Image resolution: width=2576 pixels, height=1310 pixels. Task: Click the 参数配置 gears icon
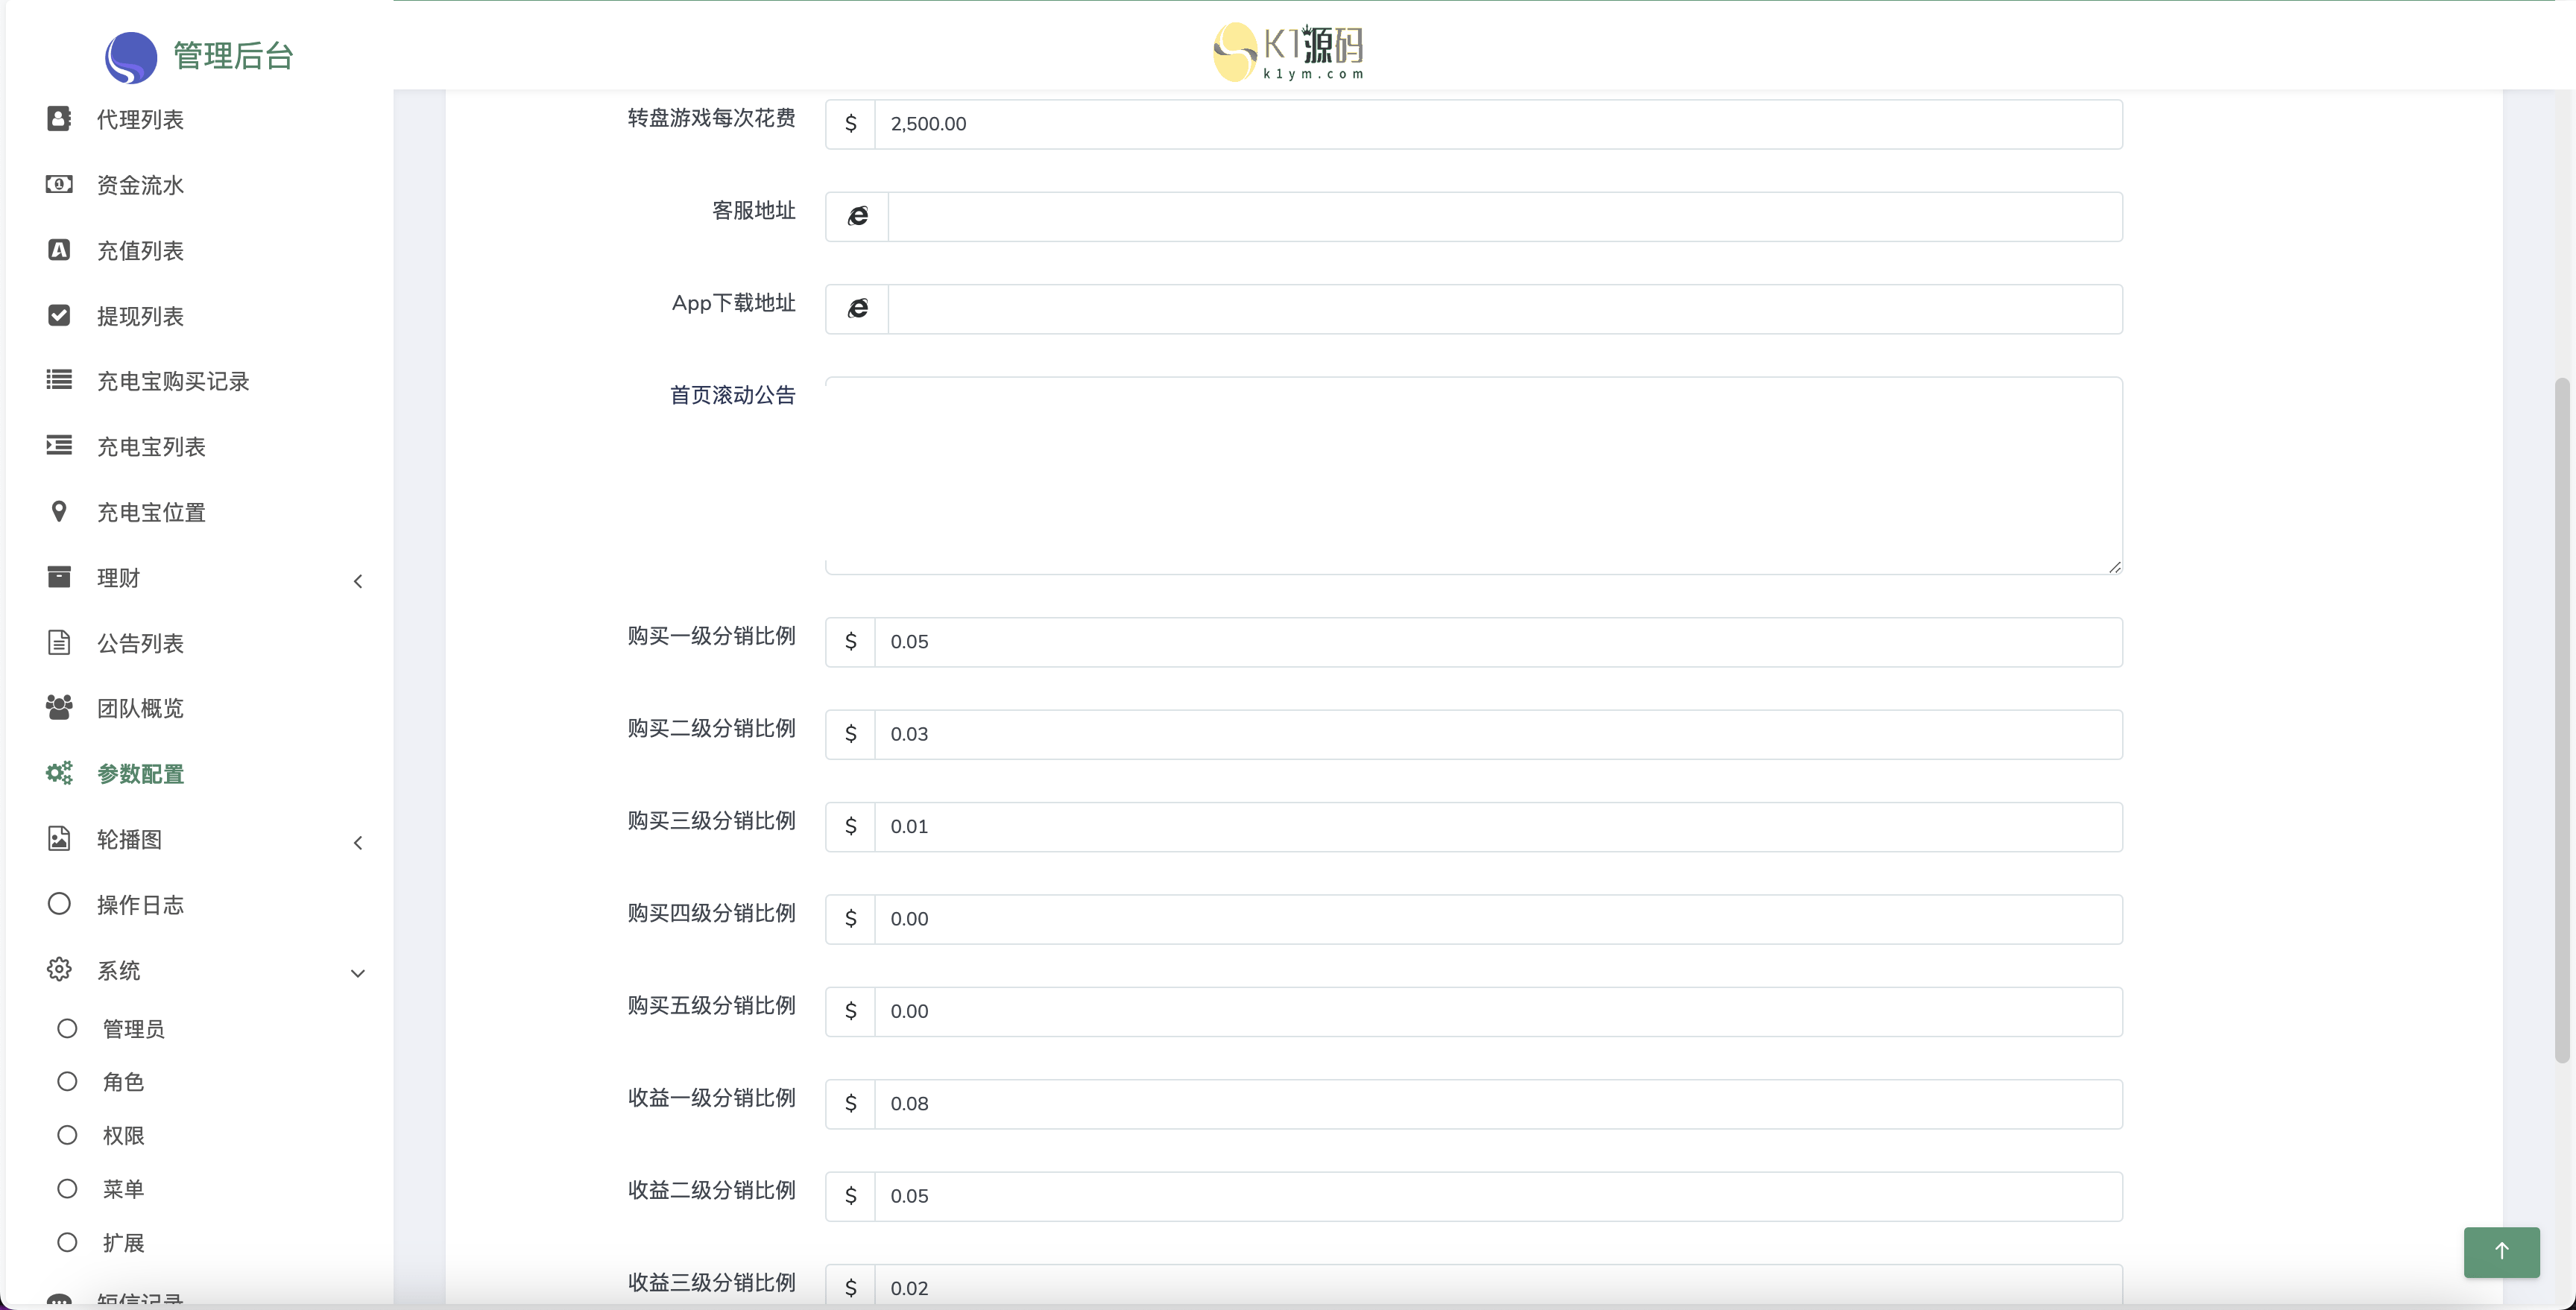coord(59,773)
